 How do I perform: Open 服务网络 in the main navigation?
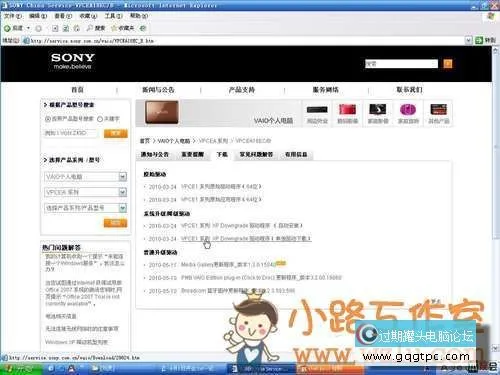(325, 90)
